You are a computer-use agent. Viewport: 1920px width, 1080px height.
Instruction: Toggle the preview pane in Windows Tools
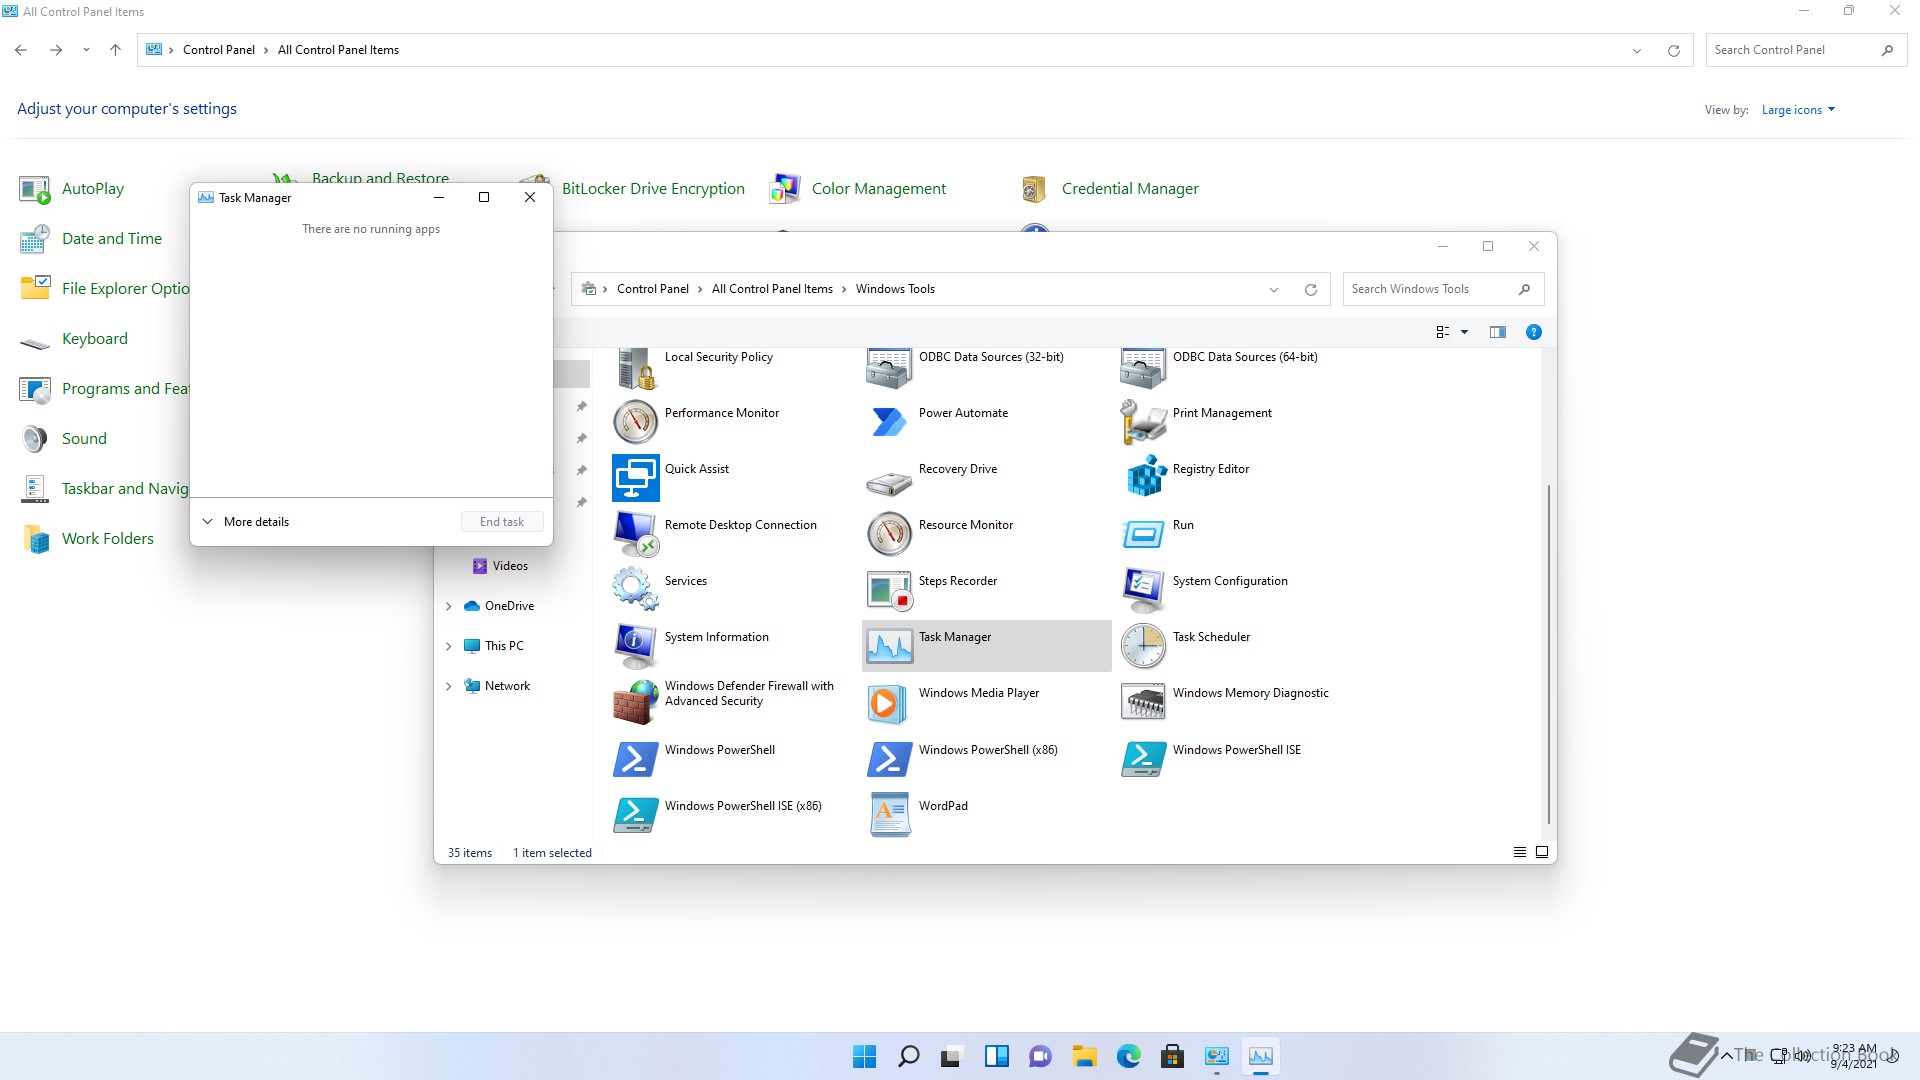(1497, 332)
